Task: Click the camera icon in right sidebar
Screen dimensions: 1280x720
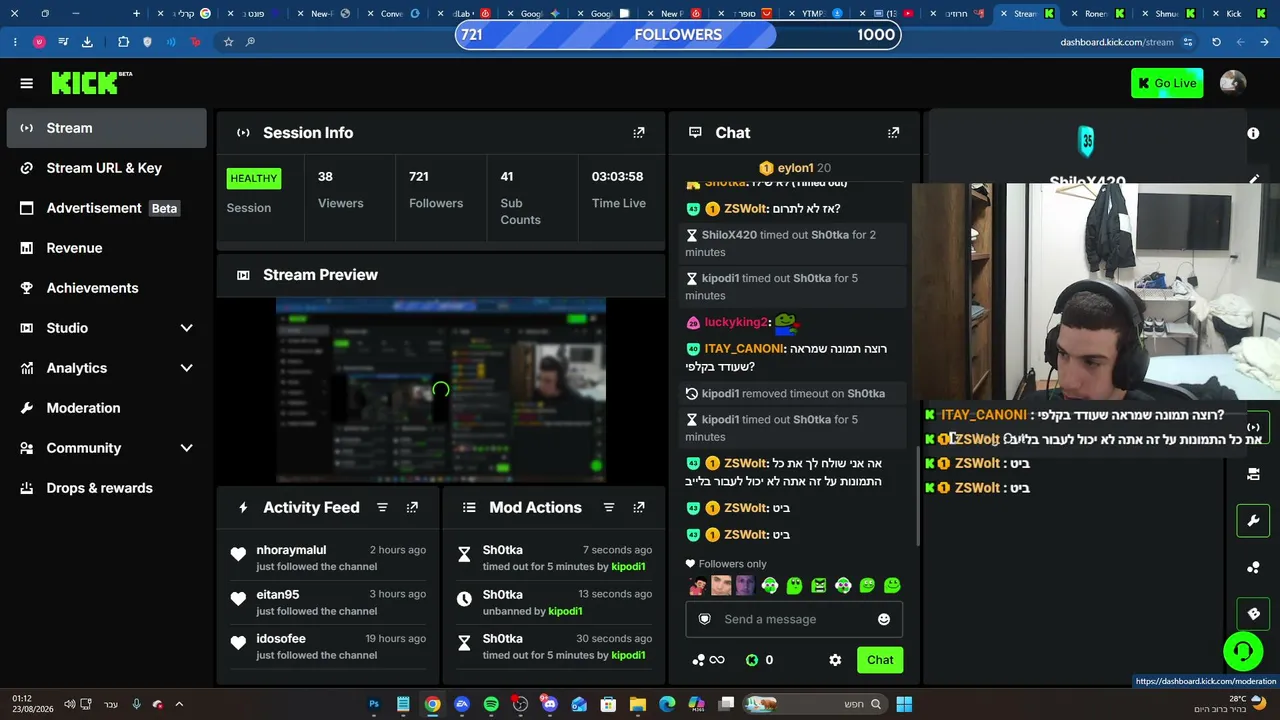Action: [x=1253, y=474]
